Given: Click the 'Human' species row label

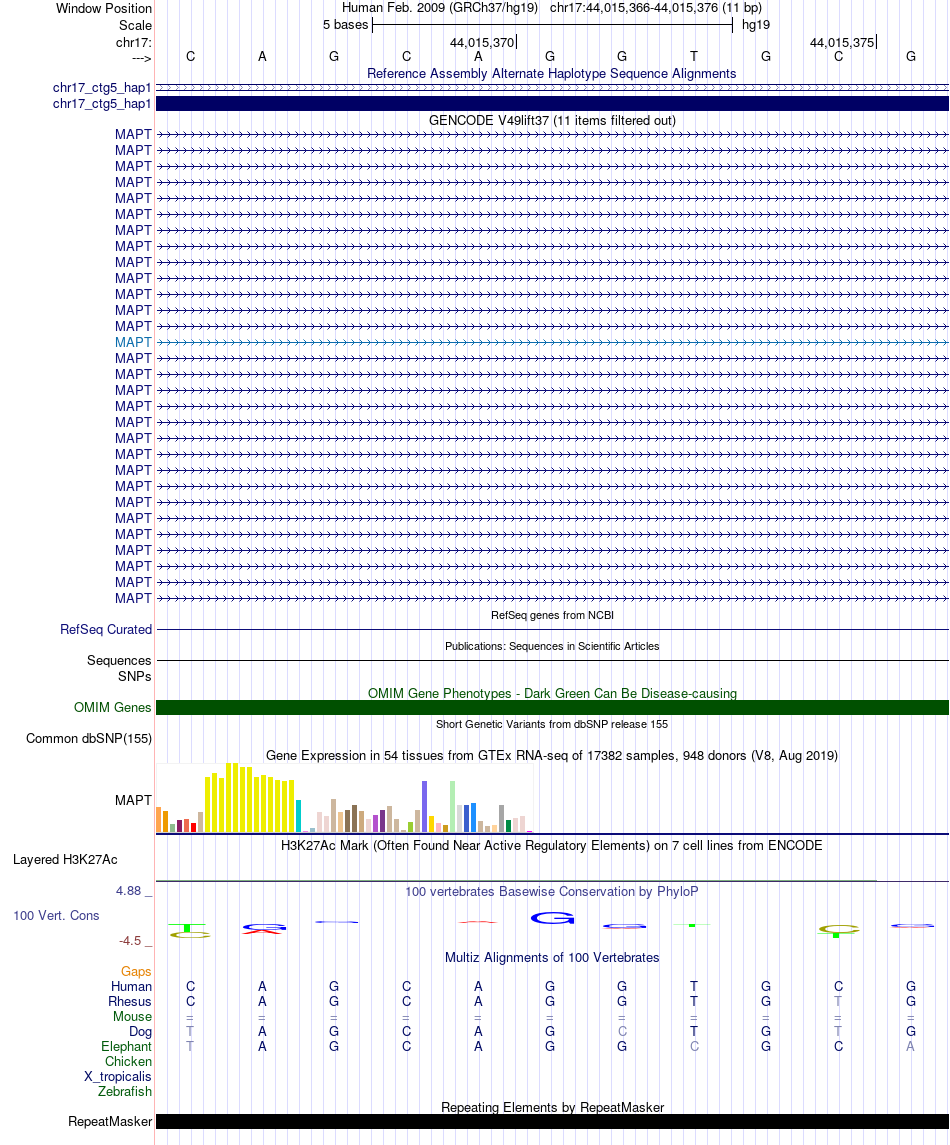Looking at the screenshot, I should point(131,987).
